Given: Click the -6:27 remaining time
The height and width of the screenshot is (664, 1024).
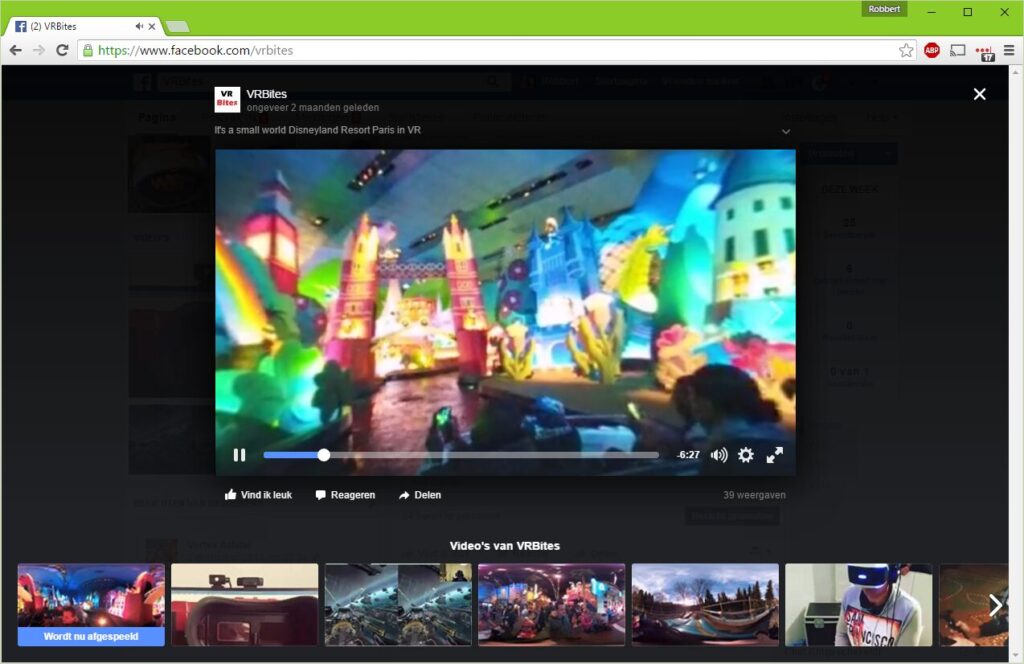Looking at the screenshot, I should click(688, 455).
